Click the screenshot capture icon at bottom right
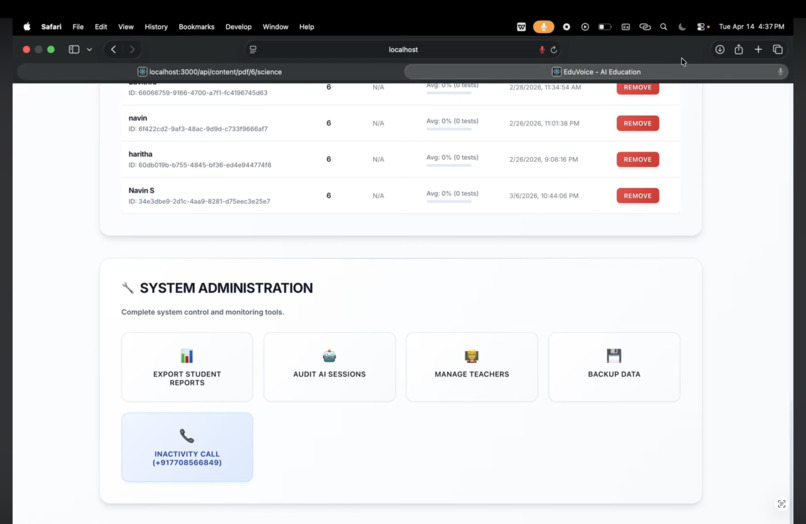806x524 pixels. pos(781,504)
